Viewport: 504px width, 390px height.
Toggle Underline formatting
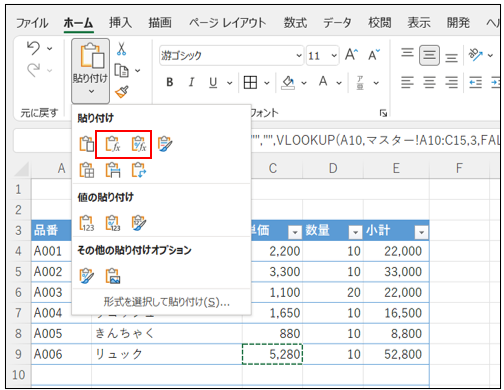tap(213, 82)
